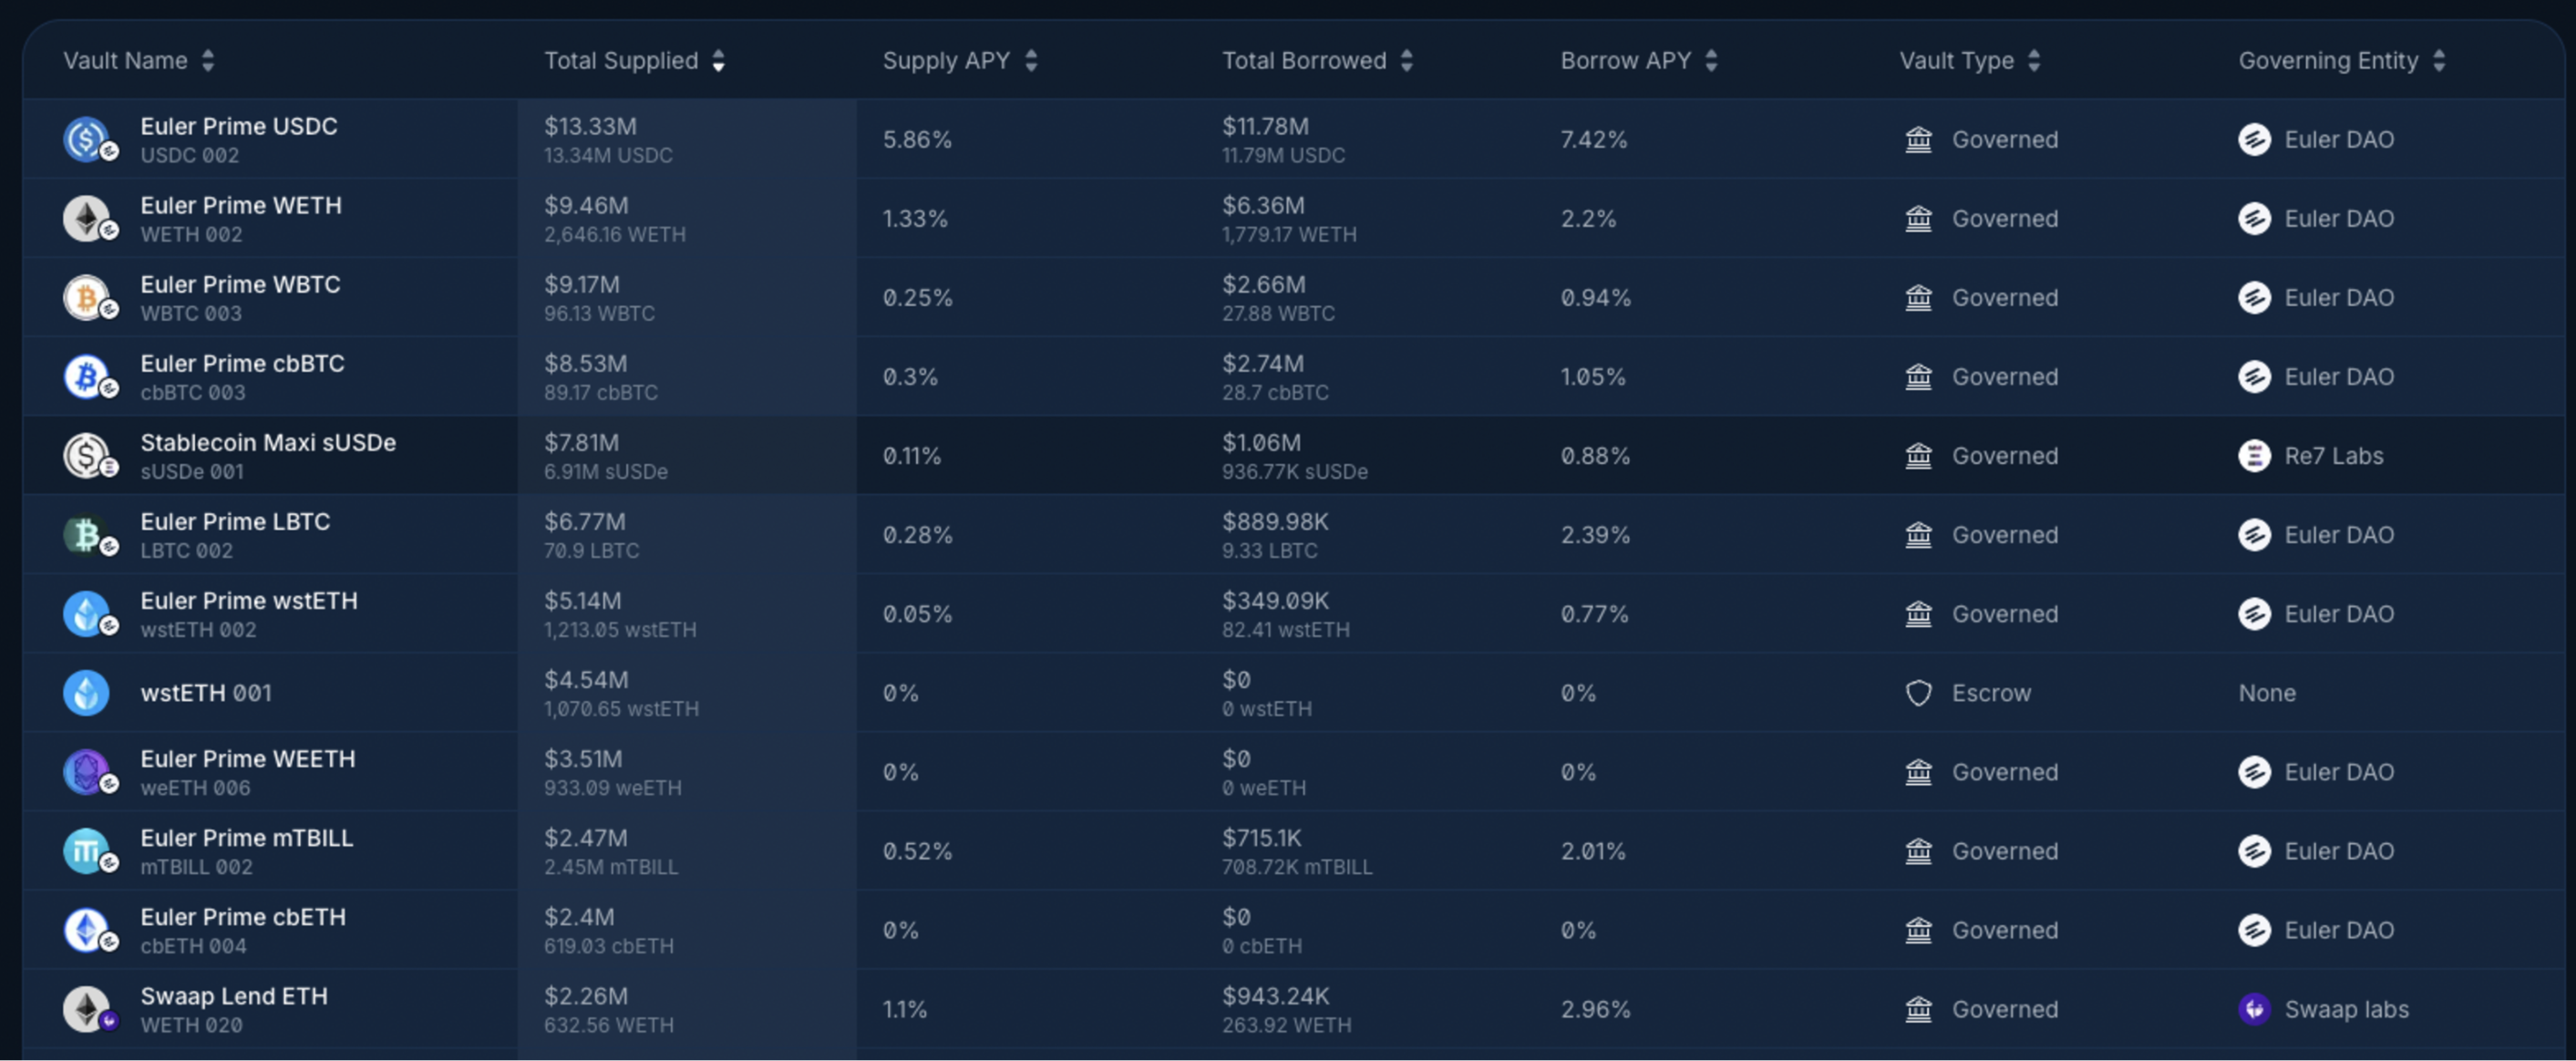Click Governed bank icon in Euler Prime LBTC row
2576x1061 pixels.
[x=1918, y=534]
